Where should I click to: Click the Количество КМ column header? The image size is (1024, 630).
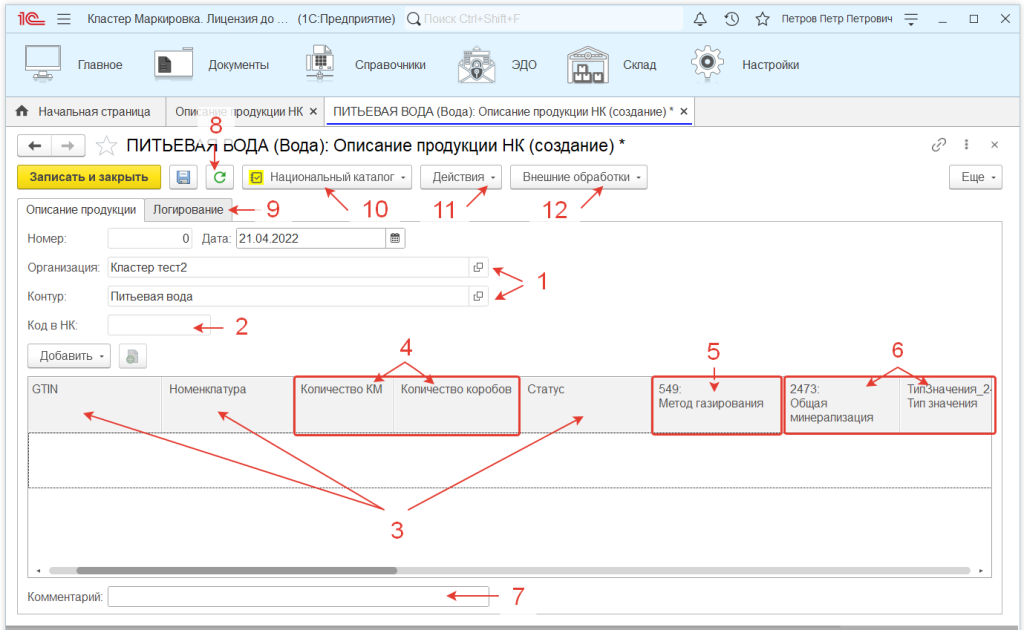tap(344, 404)
